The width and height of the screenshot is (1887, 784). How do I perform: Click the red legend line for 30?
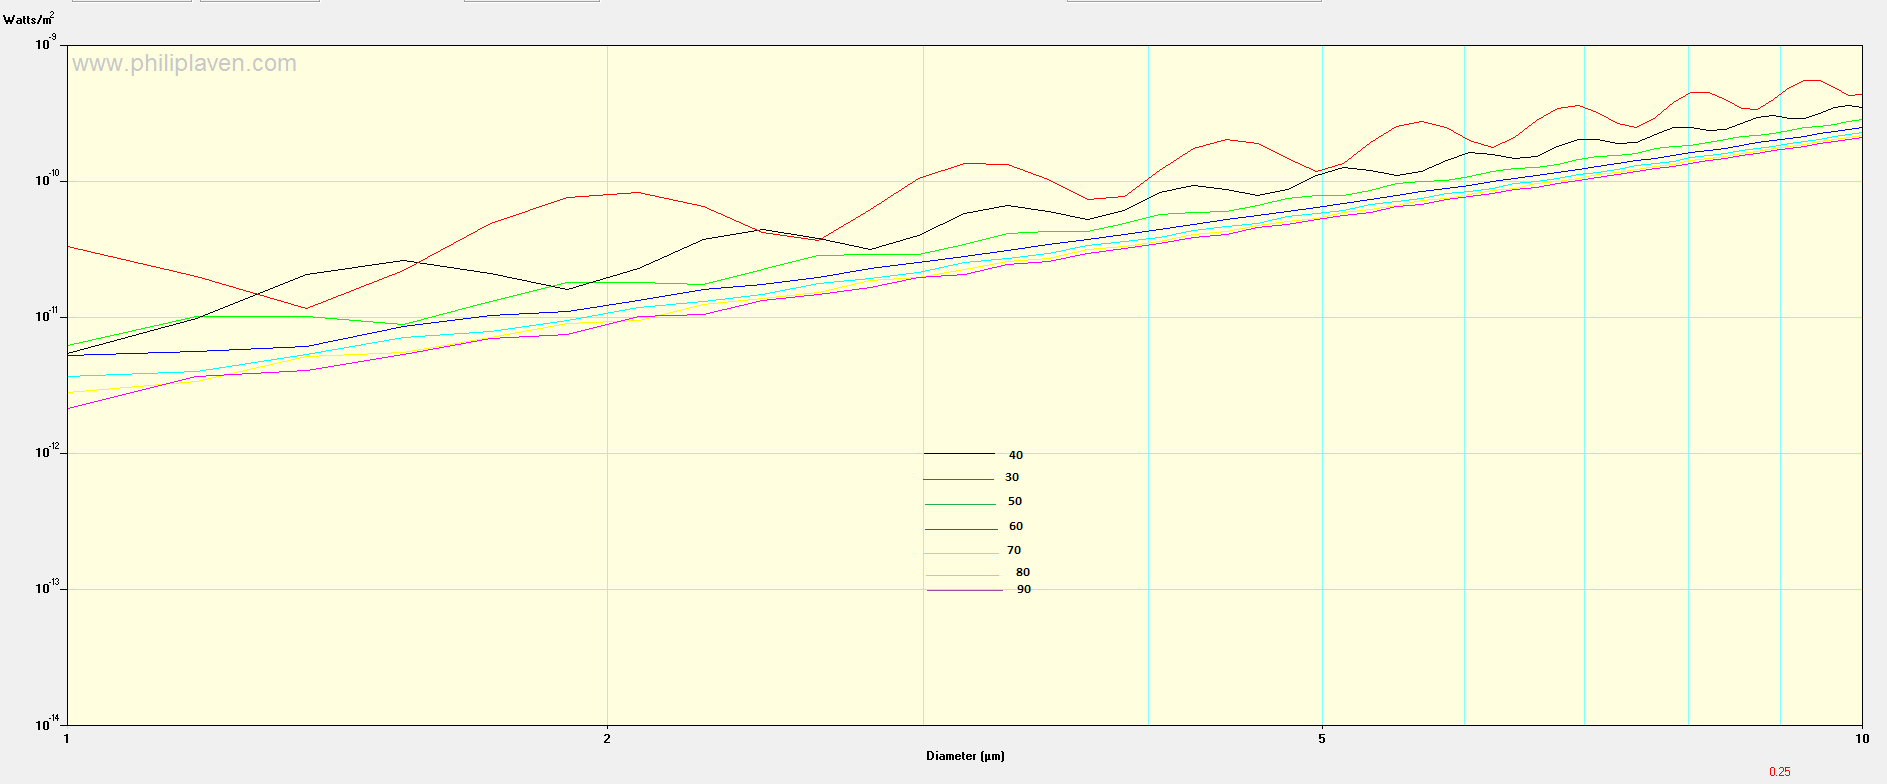tap(959, 479)
